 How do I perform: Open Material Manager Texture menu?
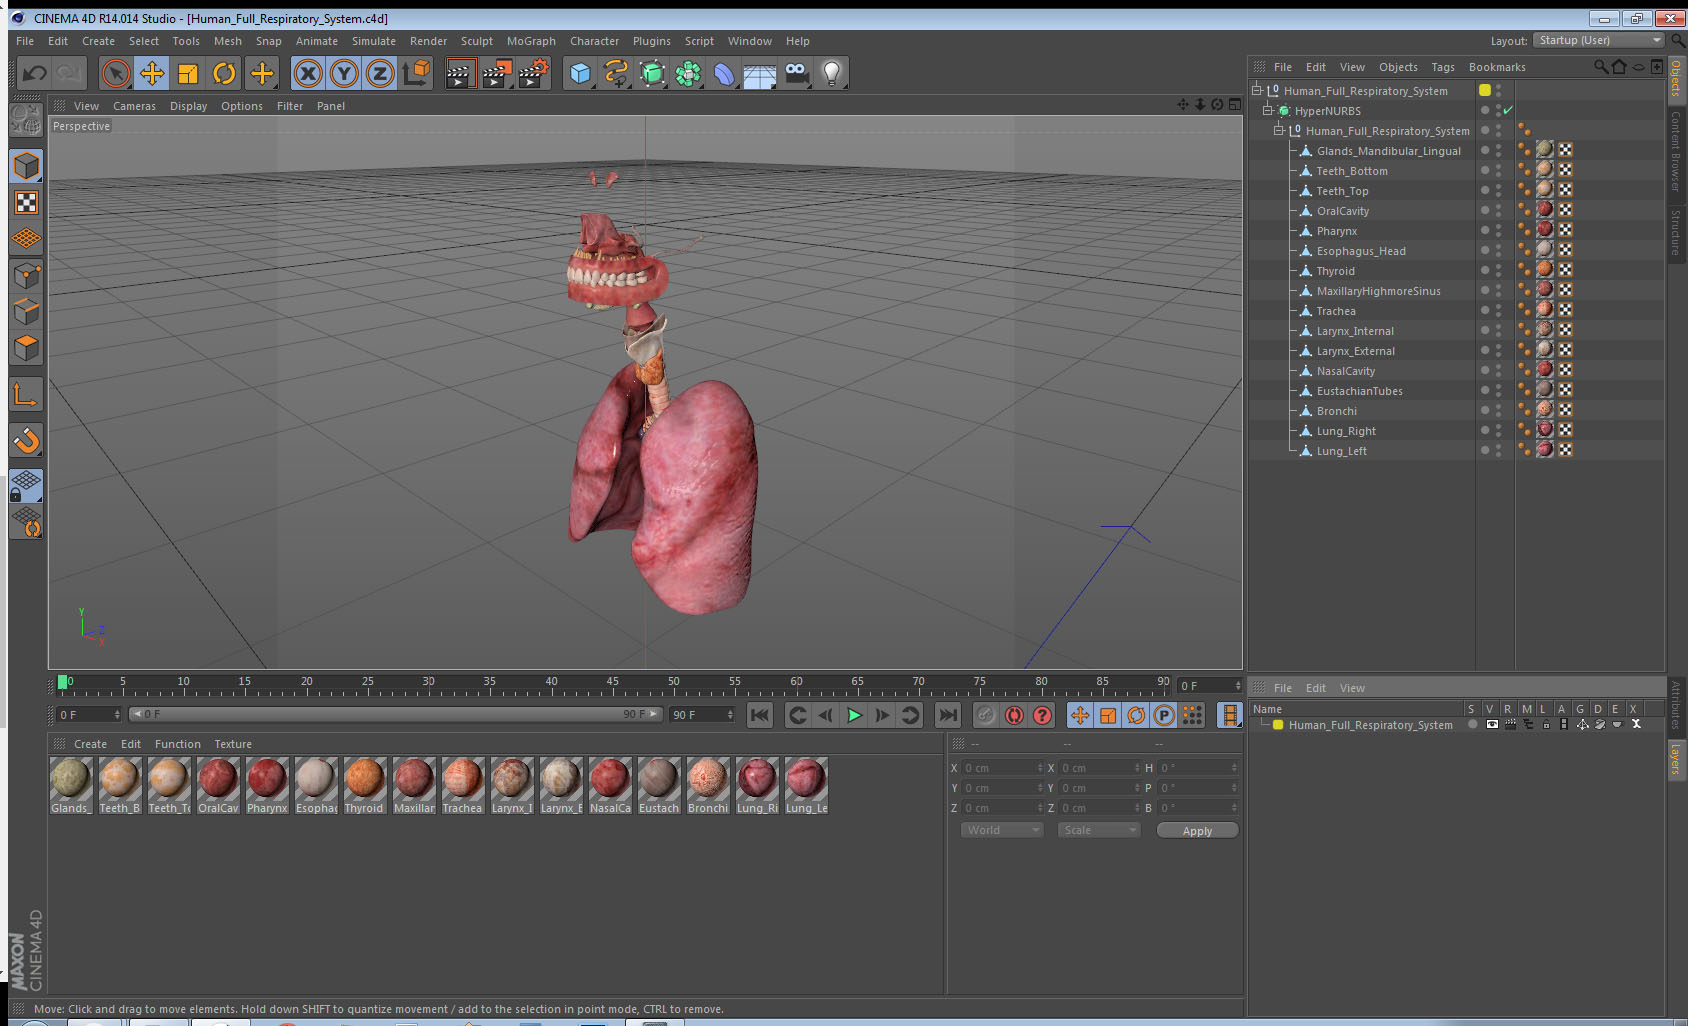(x=233, y=744)
